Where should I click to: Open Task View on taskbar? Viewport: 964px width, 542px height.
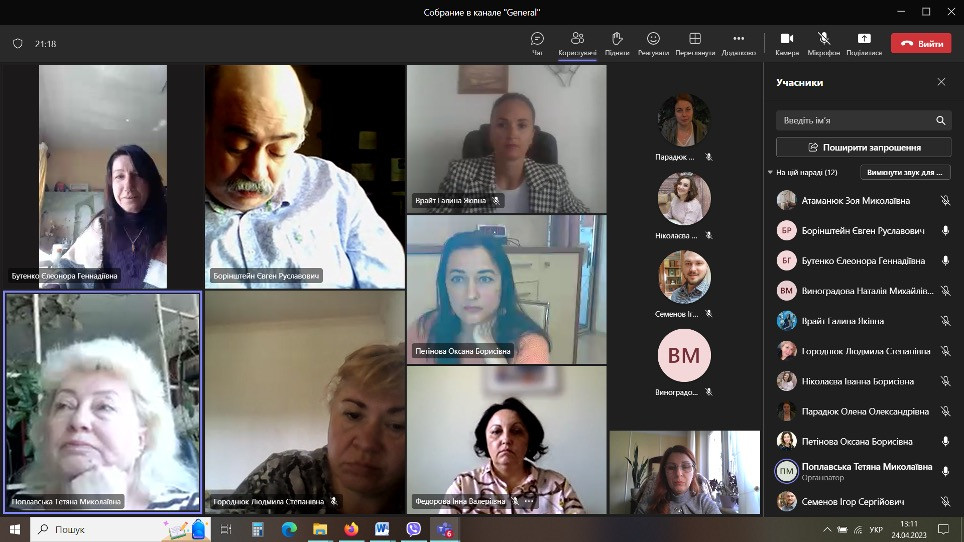coord(226,529)
